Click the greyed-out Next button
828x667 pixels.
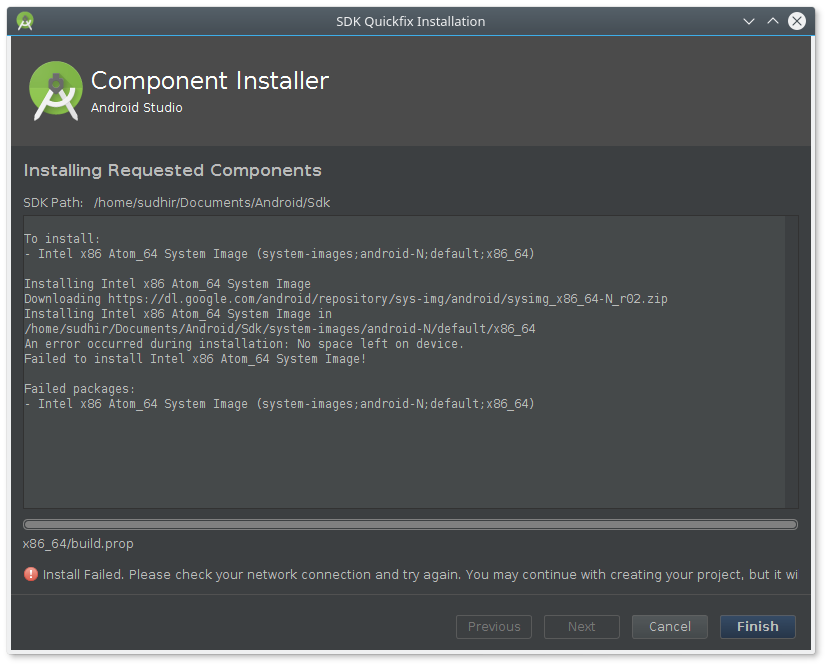coord(581,627)
